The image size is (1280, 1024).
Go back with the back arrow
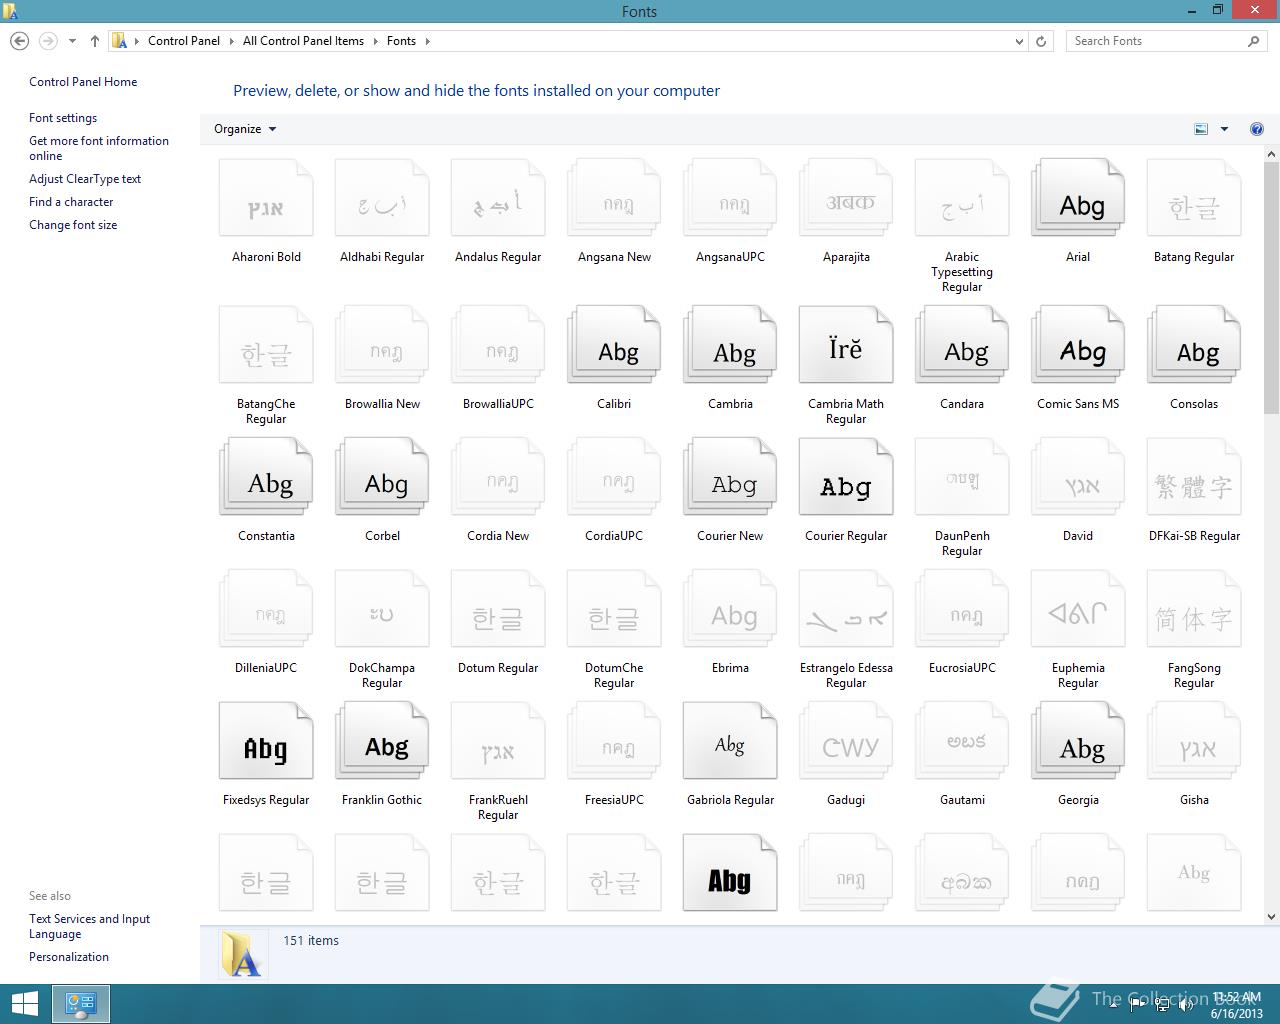pyautogui.click(x=19, y=41)
